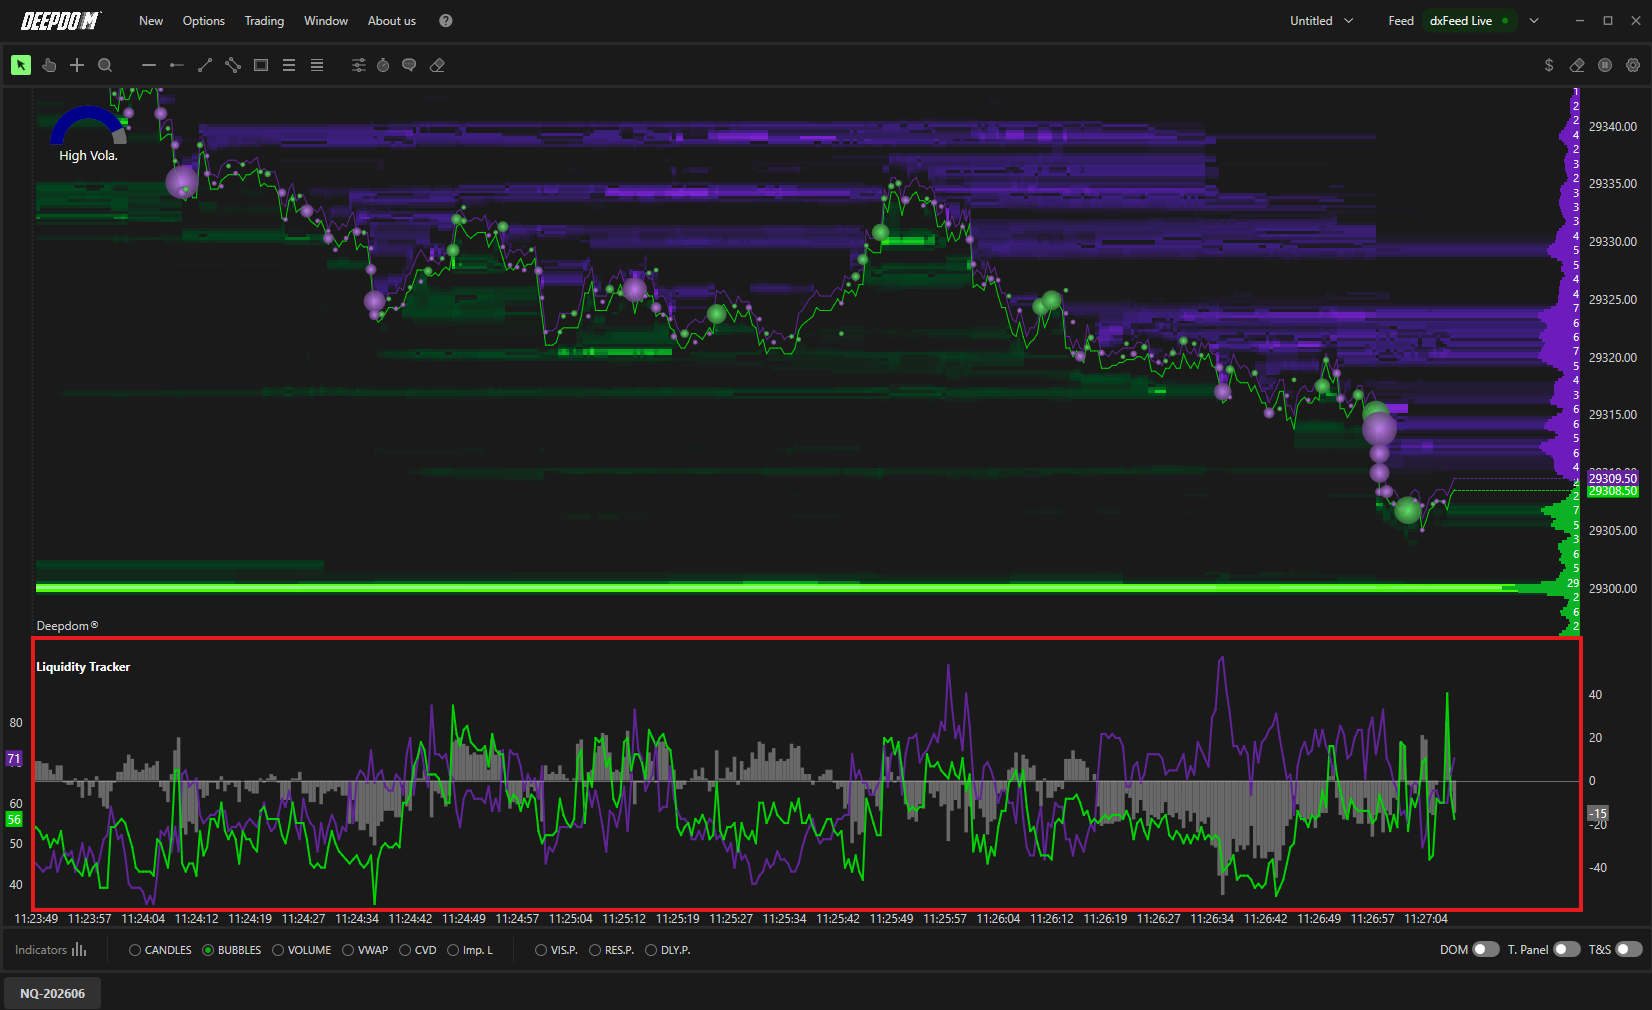1652x1010 pixels.
Task: Enable the VOLUME indicator option
Action: [x=302, y=950]
